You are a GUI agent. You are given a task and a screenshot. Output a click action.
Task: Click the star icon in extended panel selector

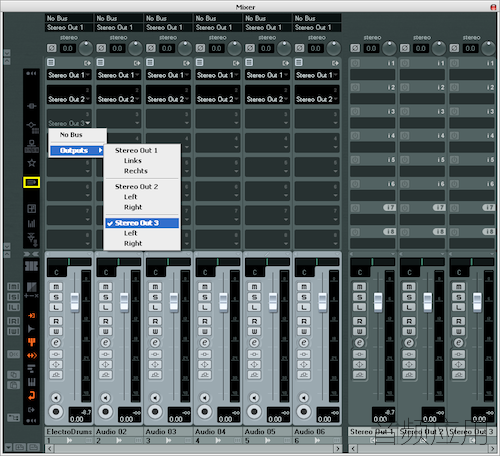click(32, 163)
